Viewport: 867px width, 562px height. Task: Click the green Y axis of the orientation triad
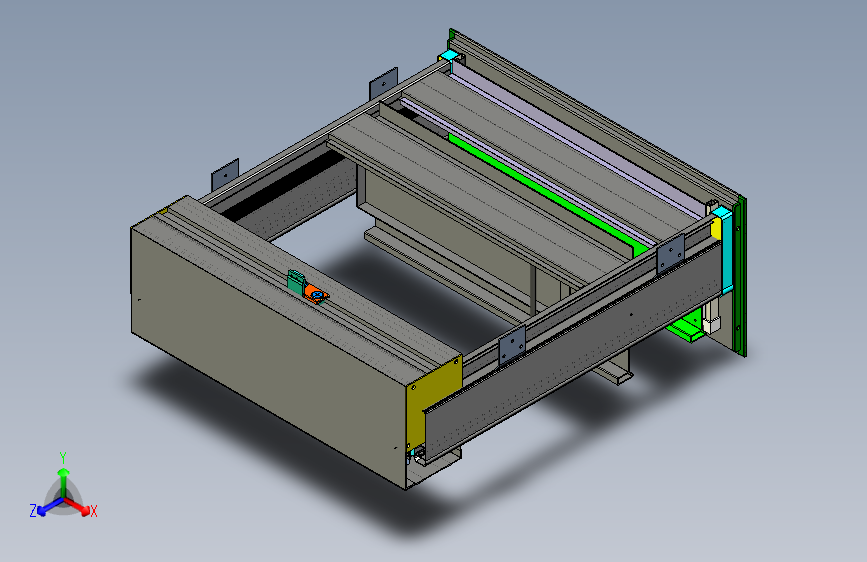64,482
